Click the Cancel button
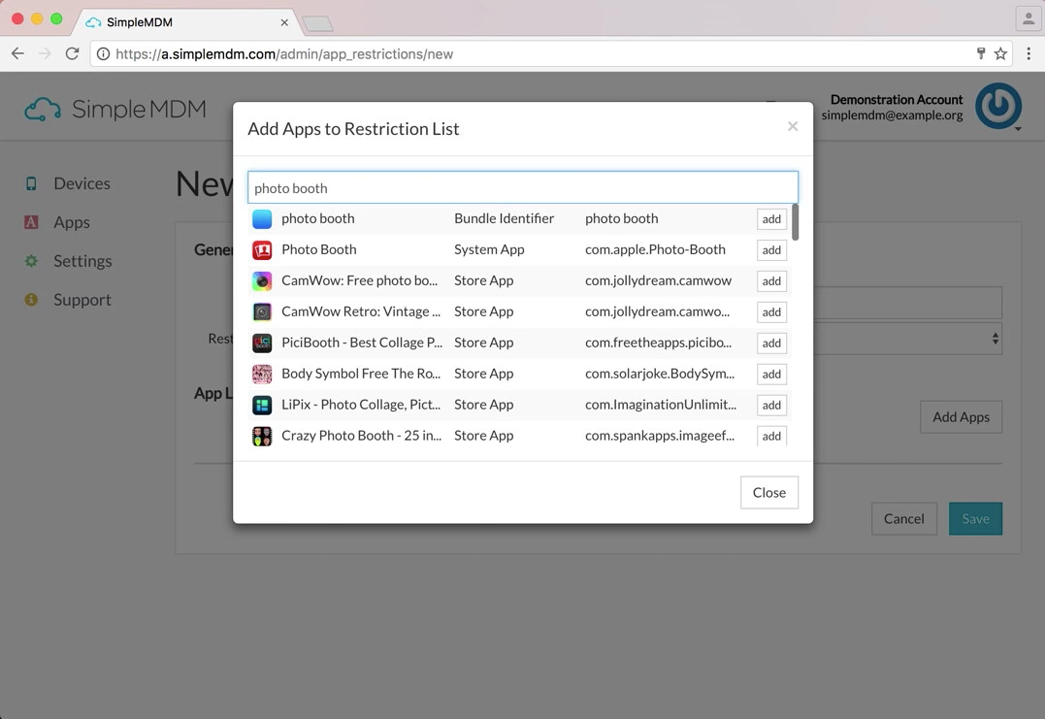Screen dimensions: 1045x719 pyautogui.click(x=904, y=518)
